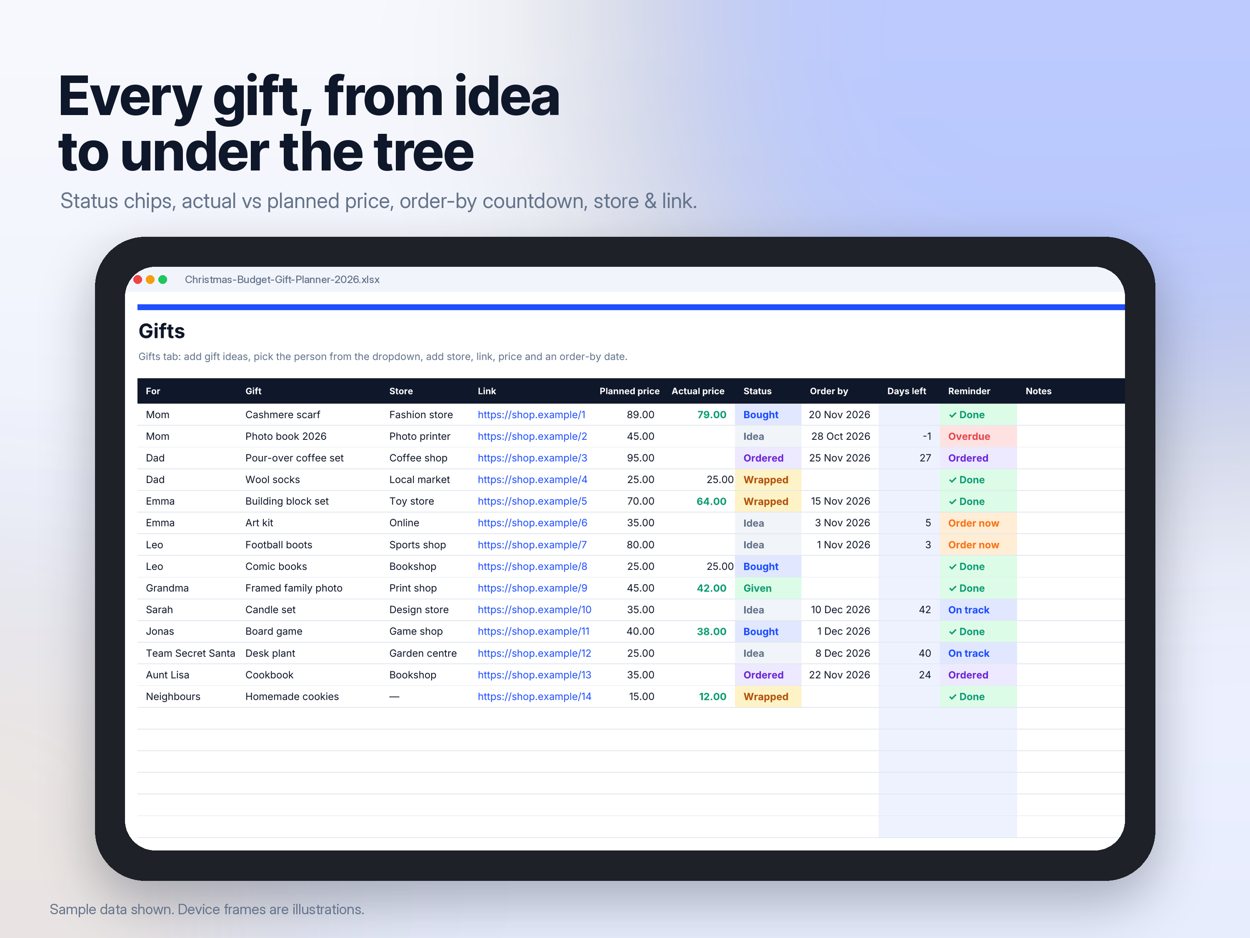This screenshot has height=938, width=1250.
Task: Click the 'Done' reminder for Cashmere scarf
Action: tap(978, 415)
